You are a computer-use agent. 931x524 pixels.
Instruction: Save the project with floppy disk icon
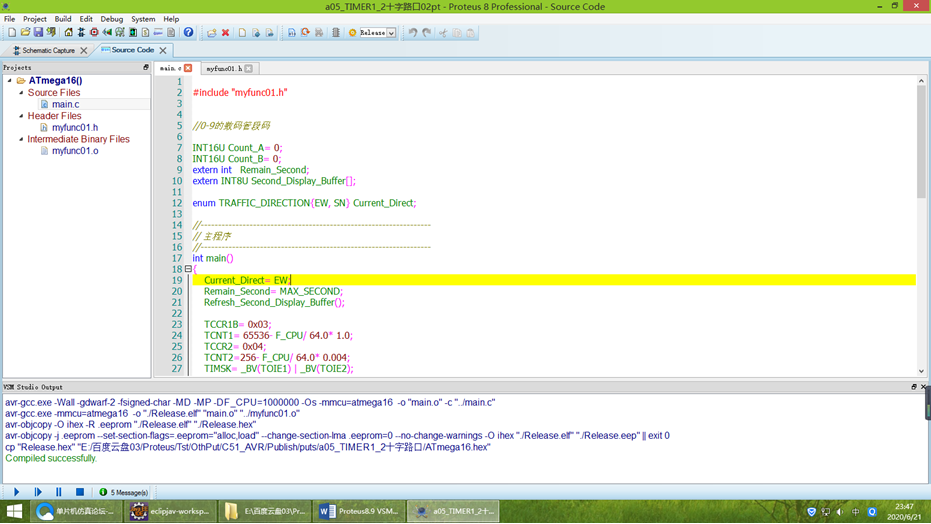[38, 33]
